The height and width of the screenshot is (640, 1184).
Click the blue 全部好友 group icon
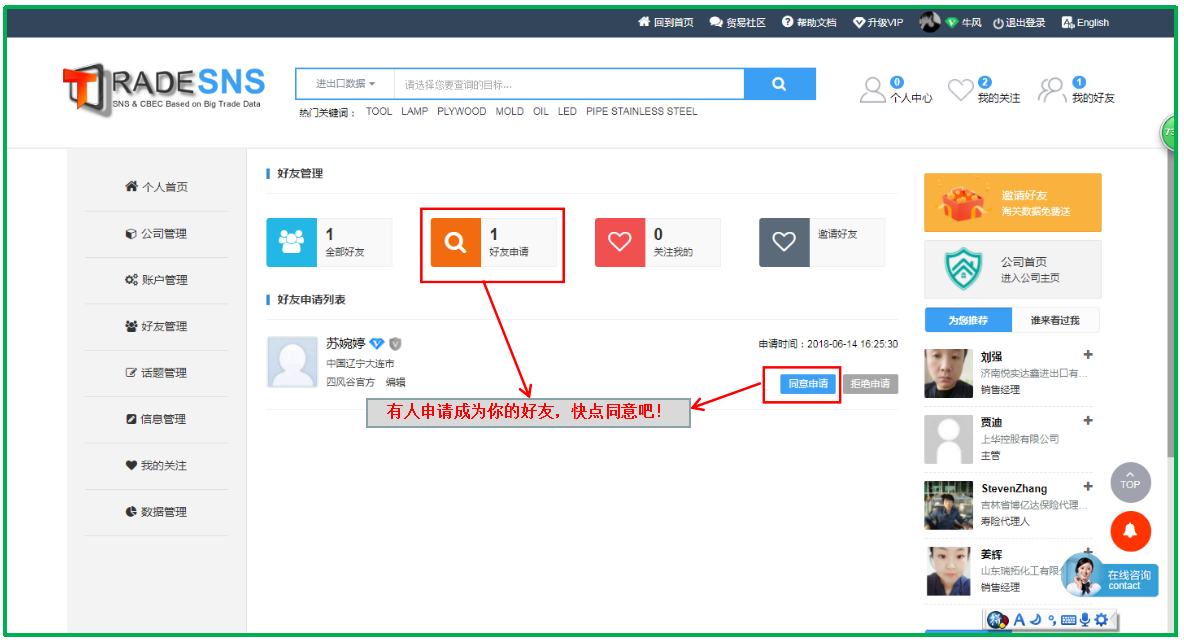pyautogui.click(x=292, y=242)
